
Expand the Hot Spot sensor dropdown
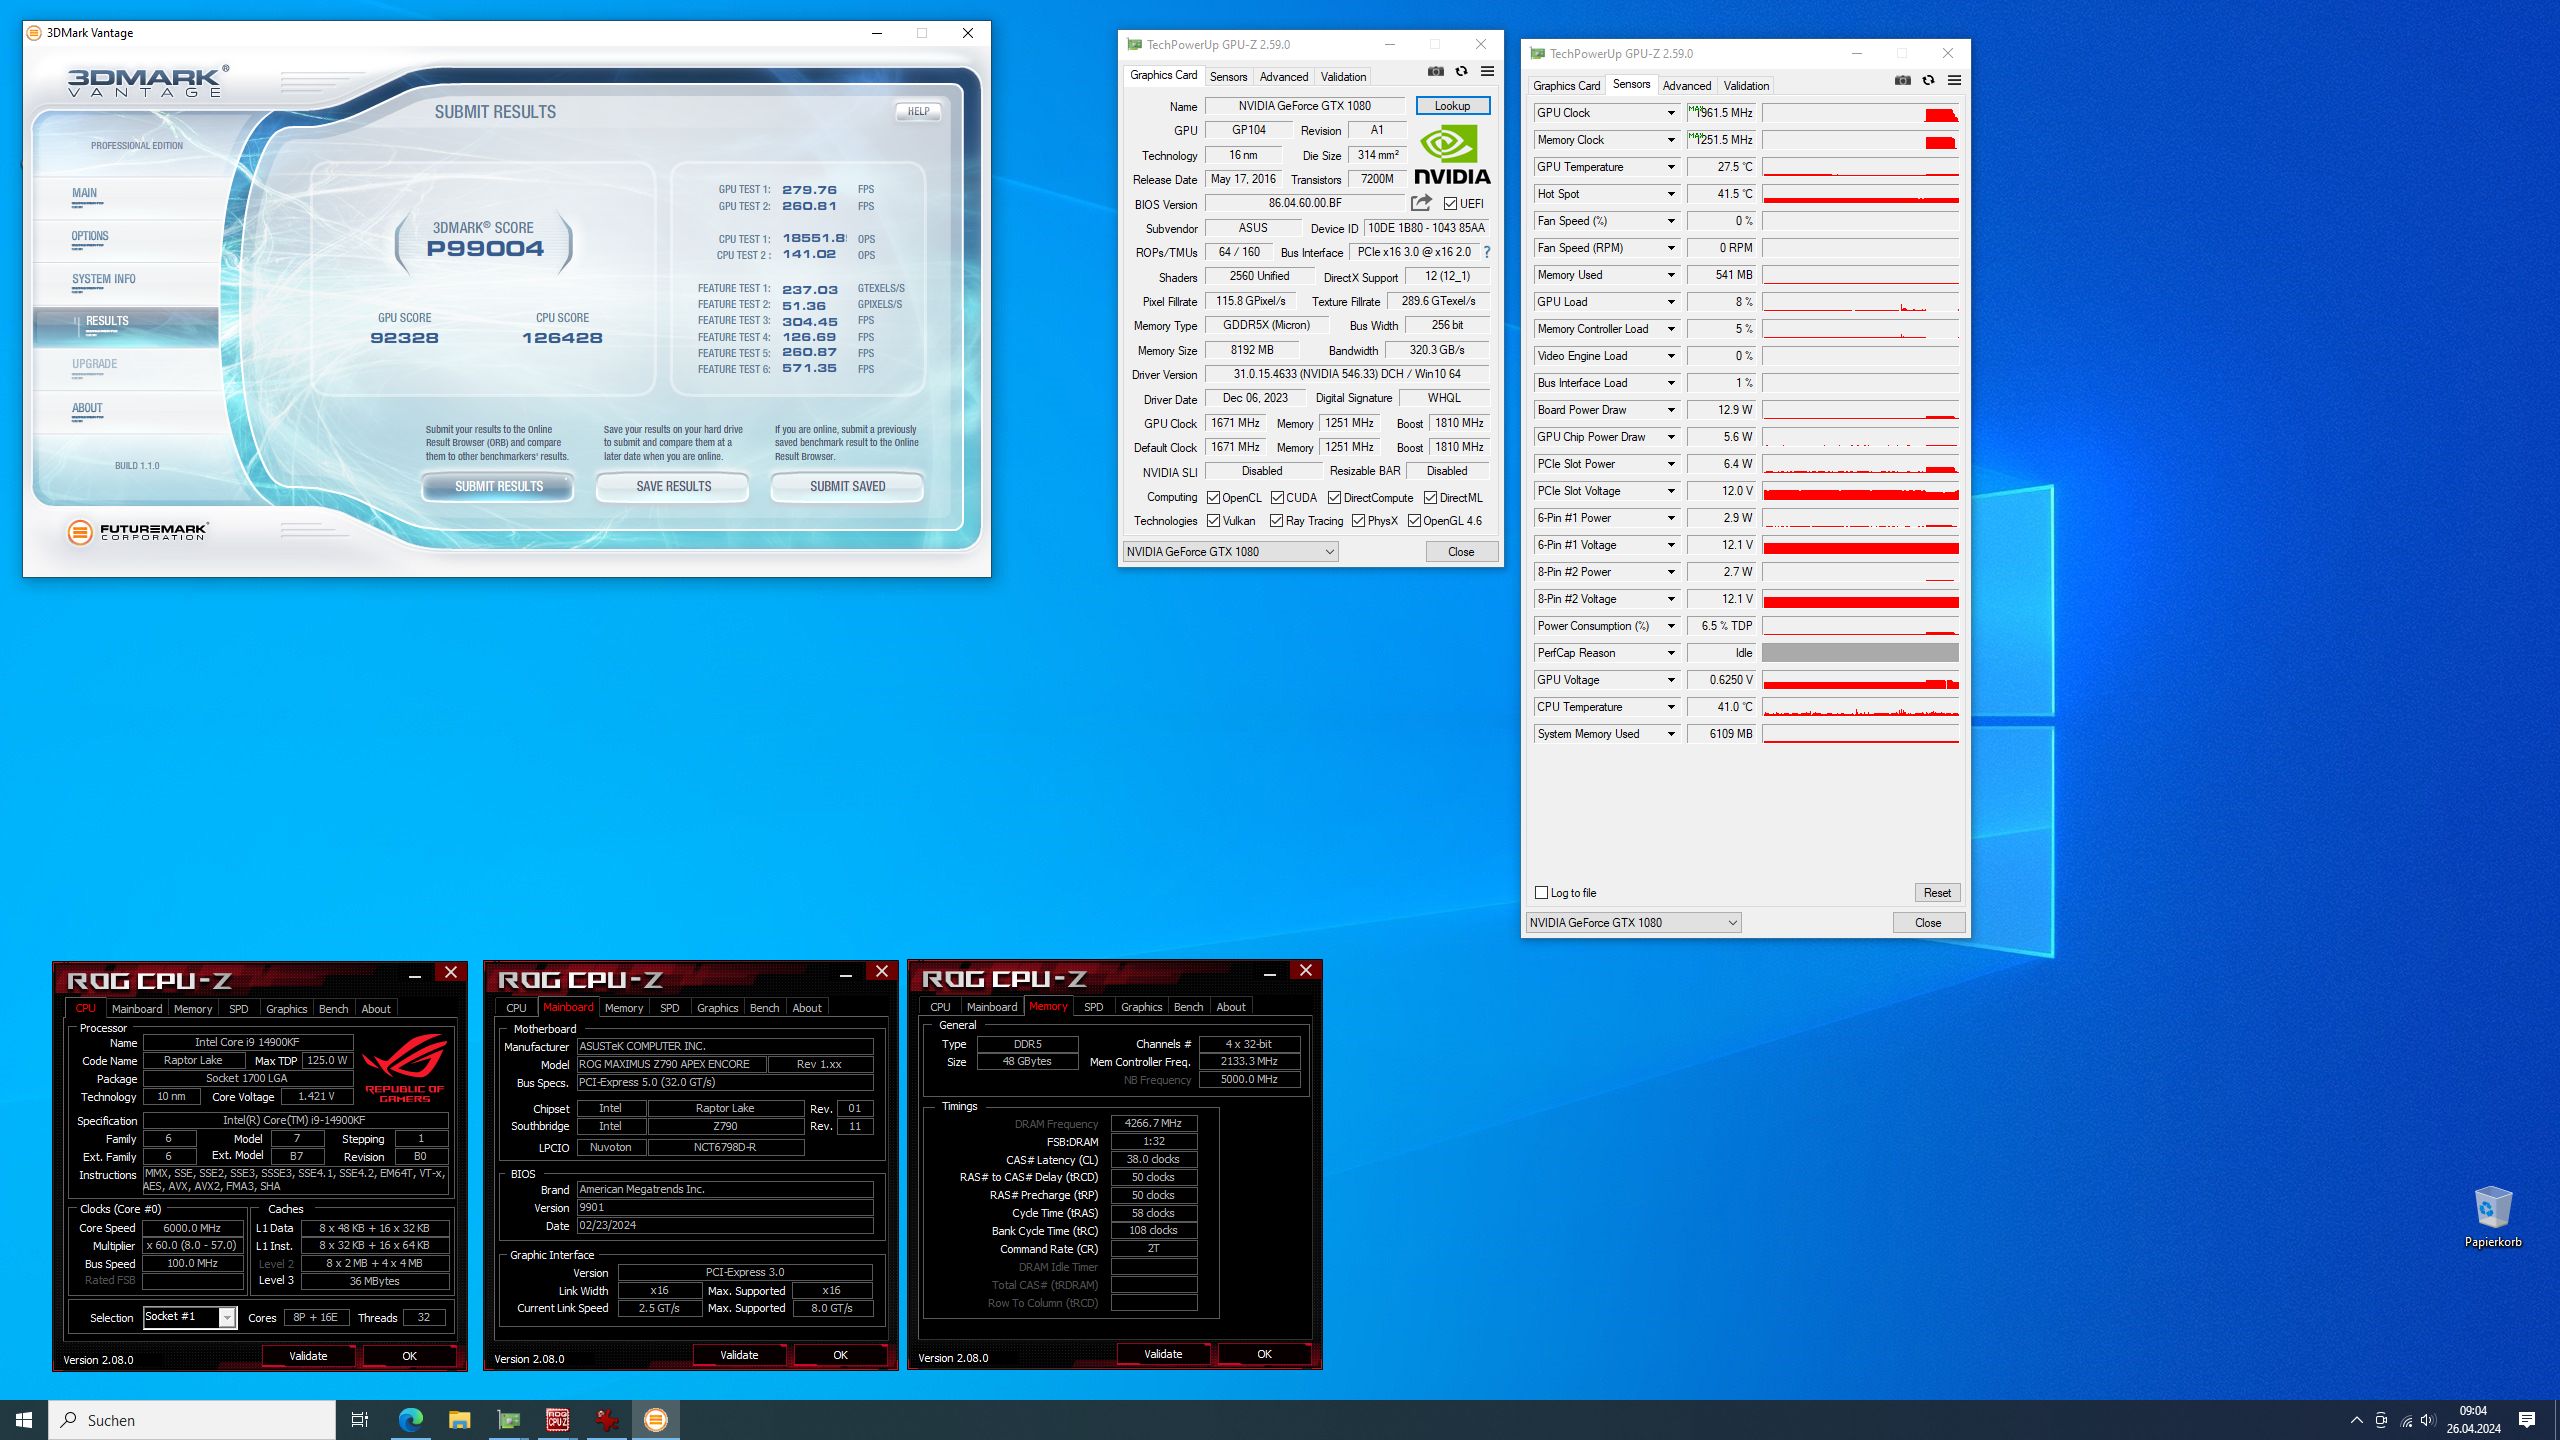1670,194
